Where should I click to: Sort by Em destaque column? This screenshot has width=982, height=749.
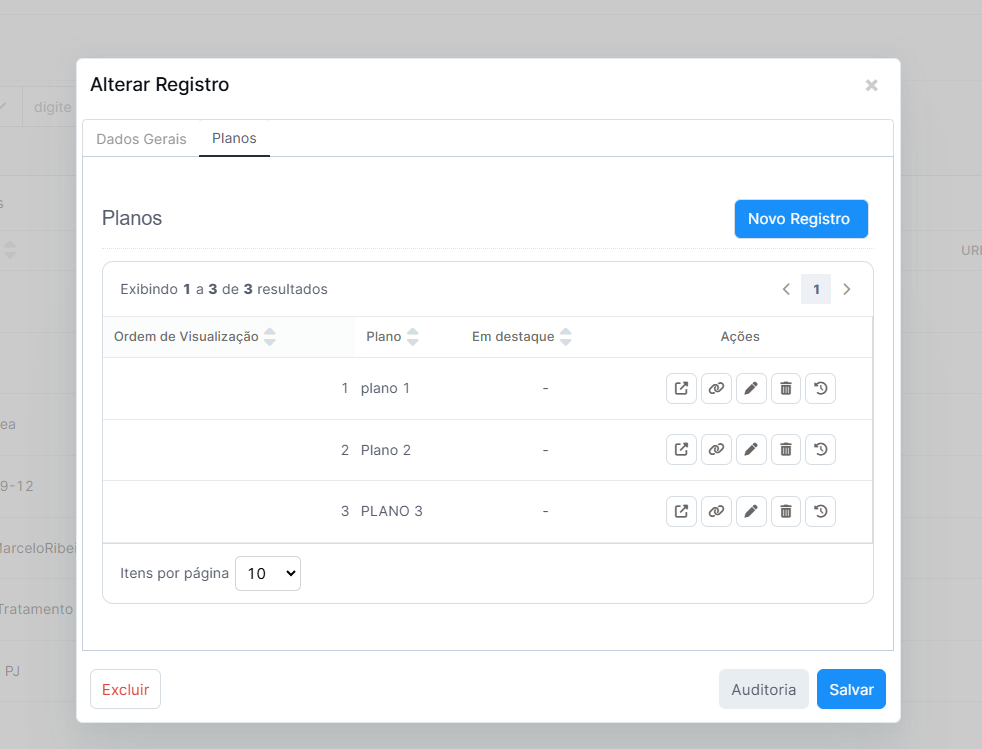tap(566, 337)
